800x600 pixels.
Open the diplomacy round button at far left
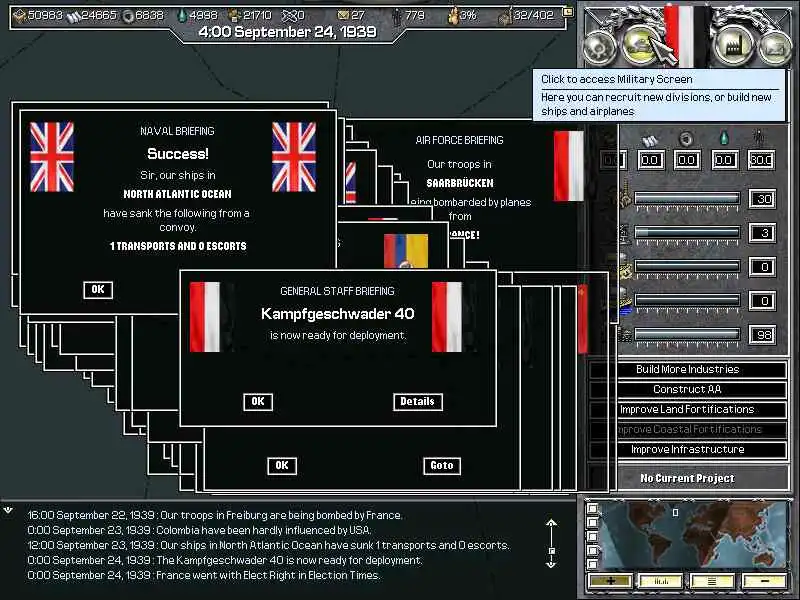tap(601, 47)
